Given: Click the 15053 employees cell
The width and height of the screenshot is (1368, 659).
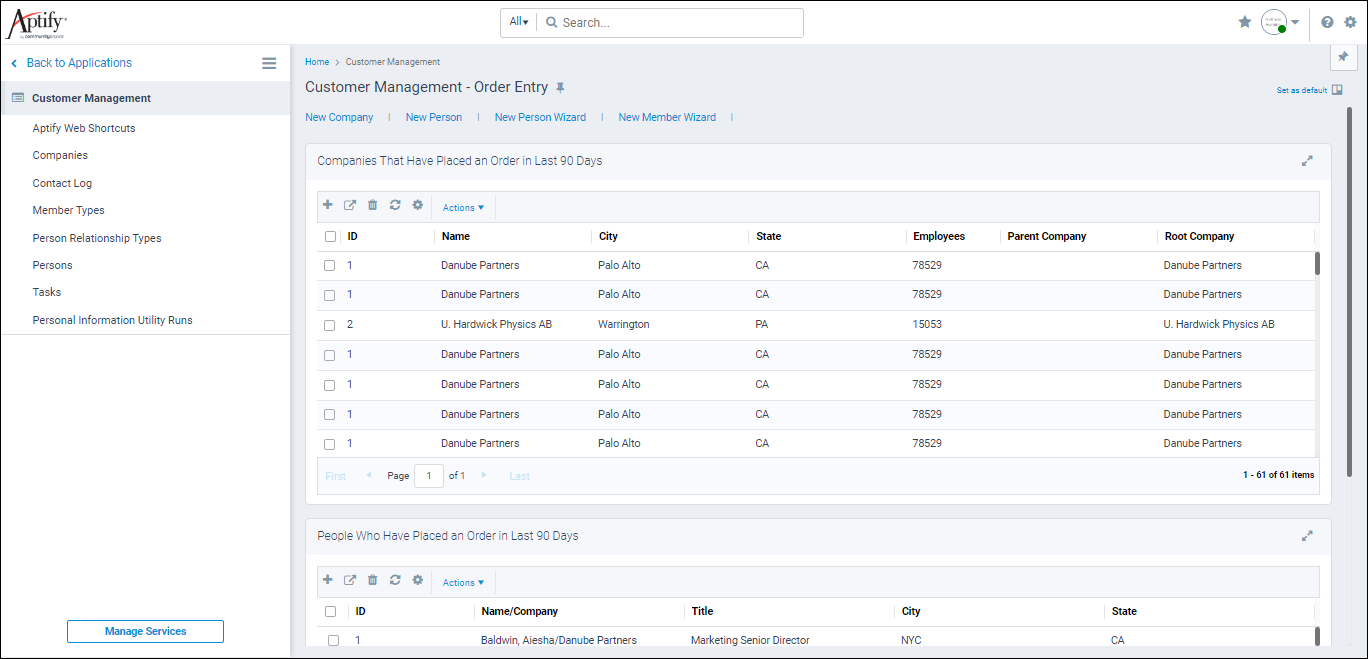Looking at the screenshot, I should tap(927, 325).
